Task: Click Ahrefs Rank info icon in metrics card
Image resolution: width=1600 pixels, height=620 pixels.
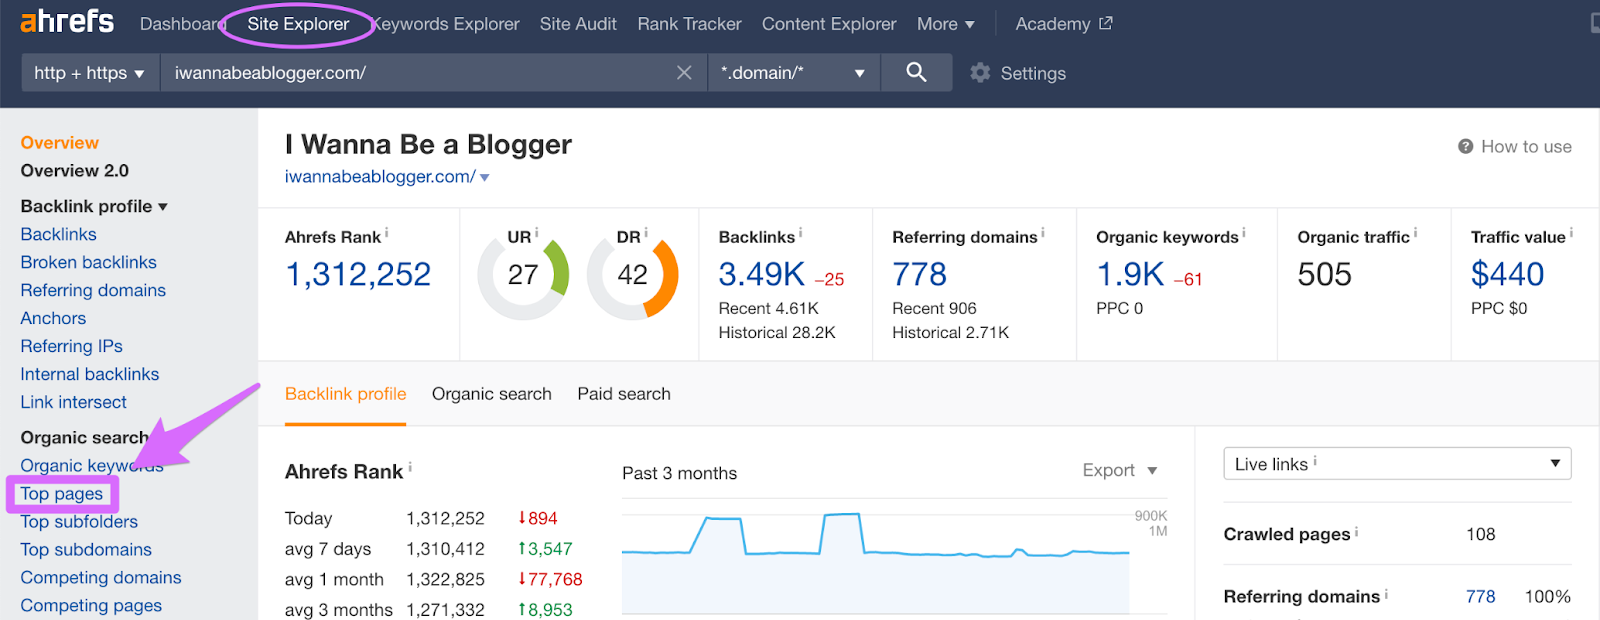Action: (387, 233)
